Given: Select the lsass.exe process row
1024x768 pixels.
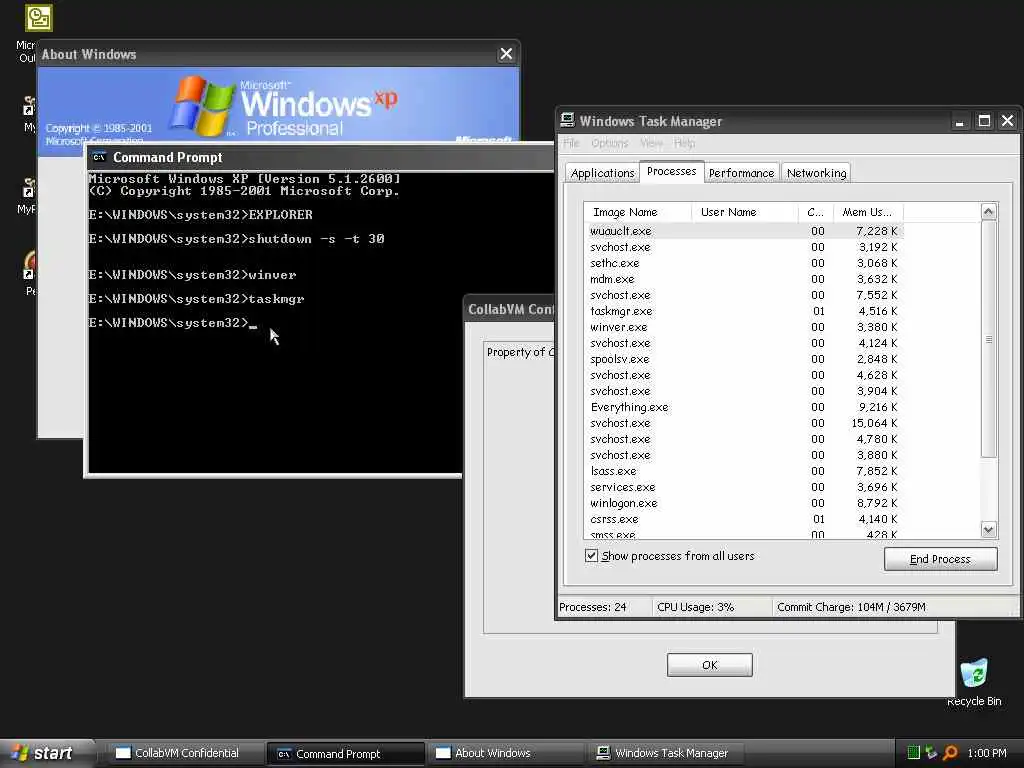Looking at the screenshot, I should tap(744, 471).
